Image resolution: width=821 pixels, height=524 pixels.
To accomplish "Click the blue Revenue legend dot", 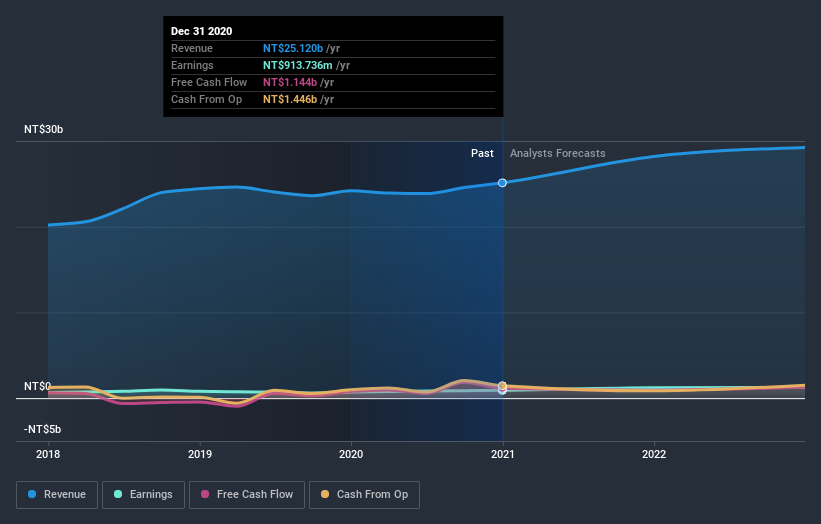I will pos(32,494).
